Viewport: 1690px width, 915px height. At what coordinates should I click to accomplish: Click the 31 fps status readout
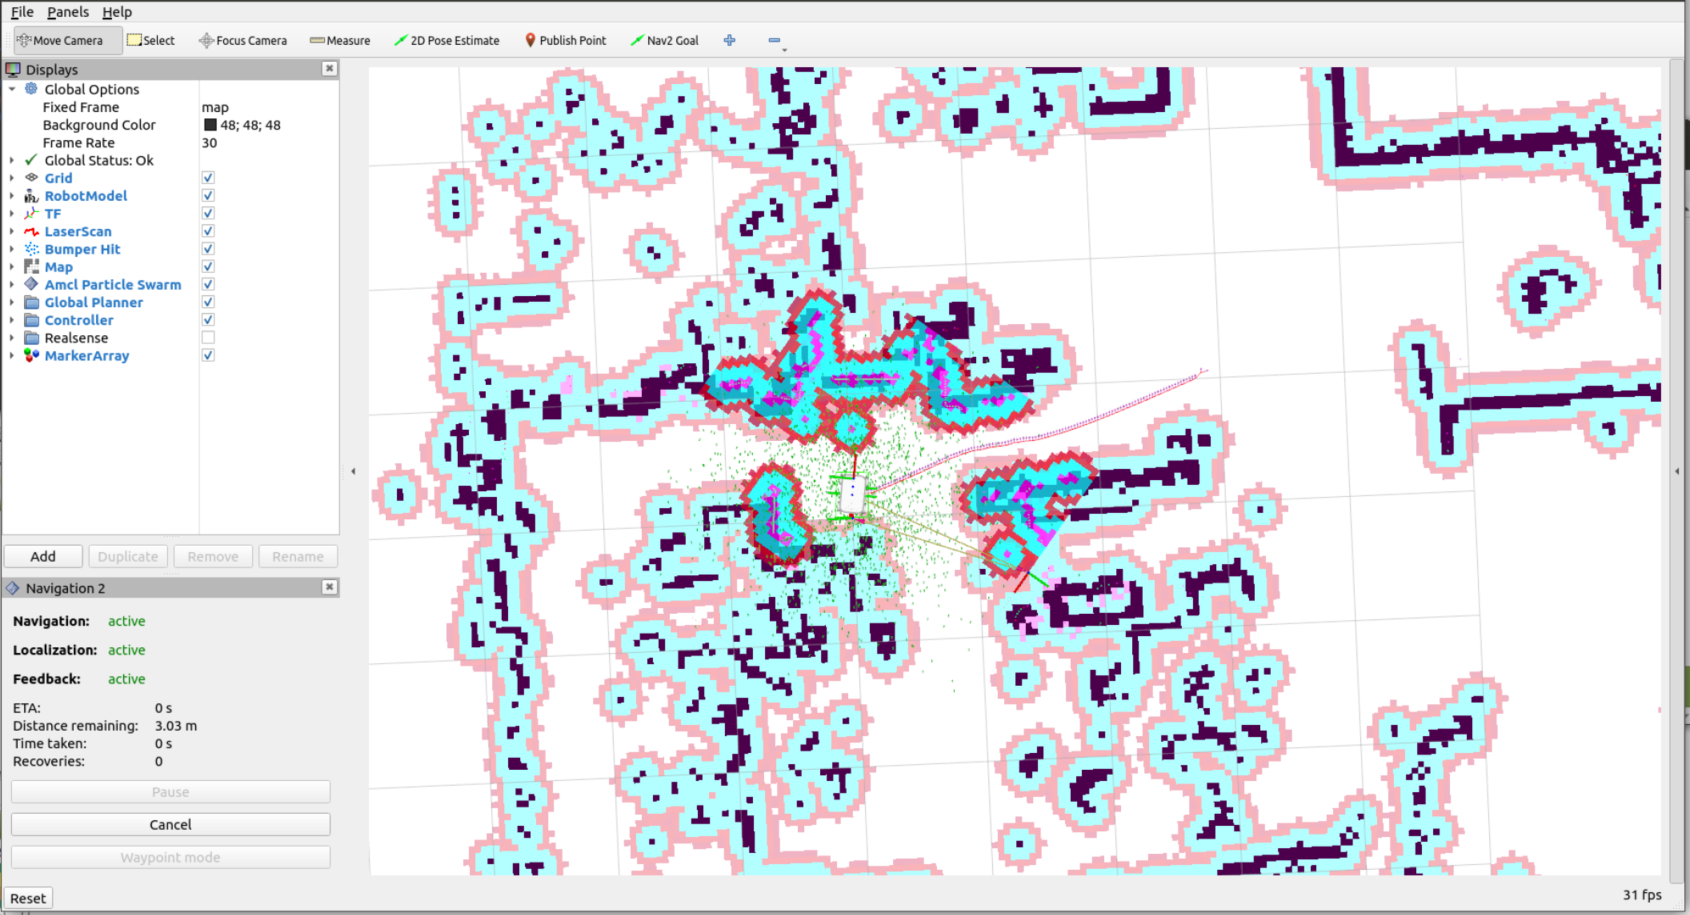[1642, 895]
